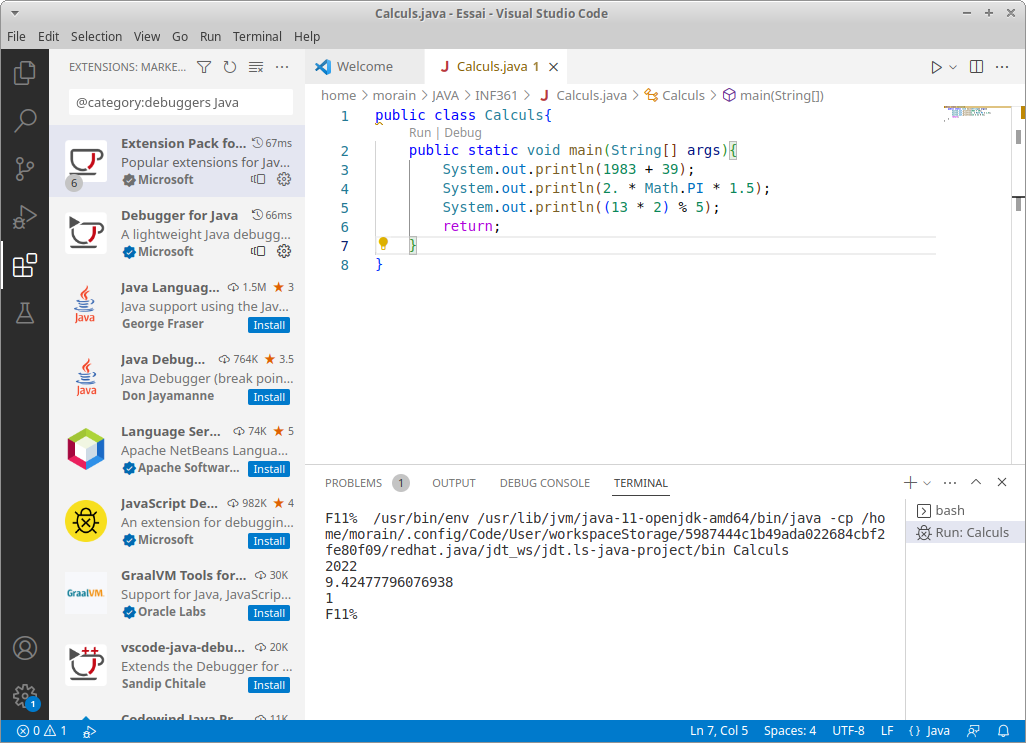The image size is (1026, 743).
Task: Open the Selection menu
Action: [96, 37]
